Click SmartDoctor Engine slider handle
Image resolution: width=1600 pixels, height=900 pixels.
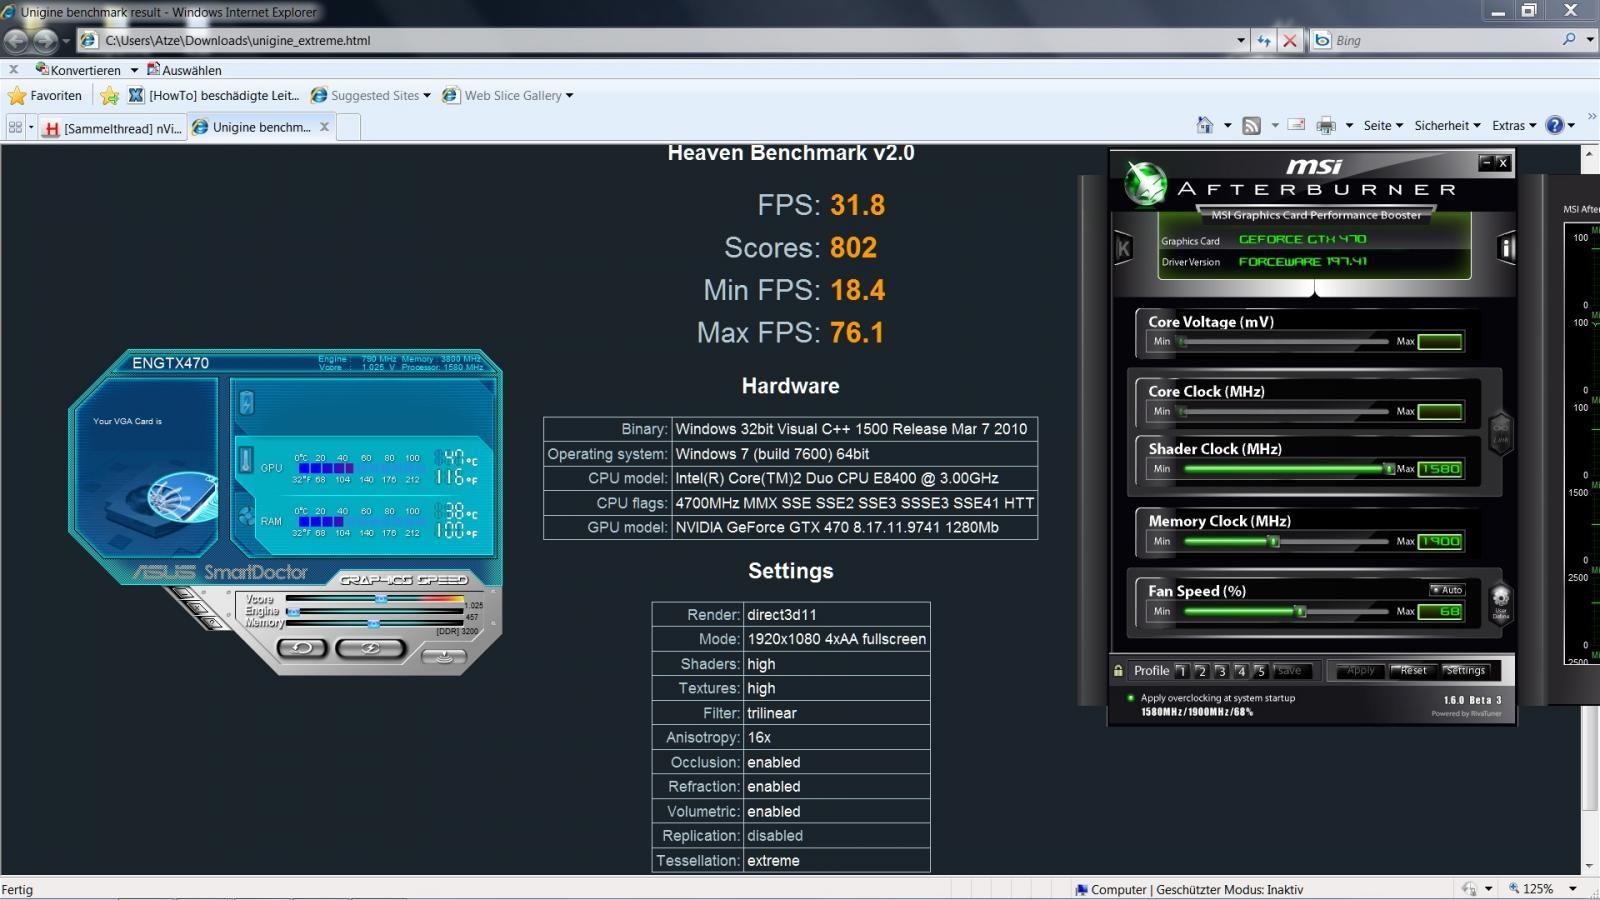(293, 611)
